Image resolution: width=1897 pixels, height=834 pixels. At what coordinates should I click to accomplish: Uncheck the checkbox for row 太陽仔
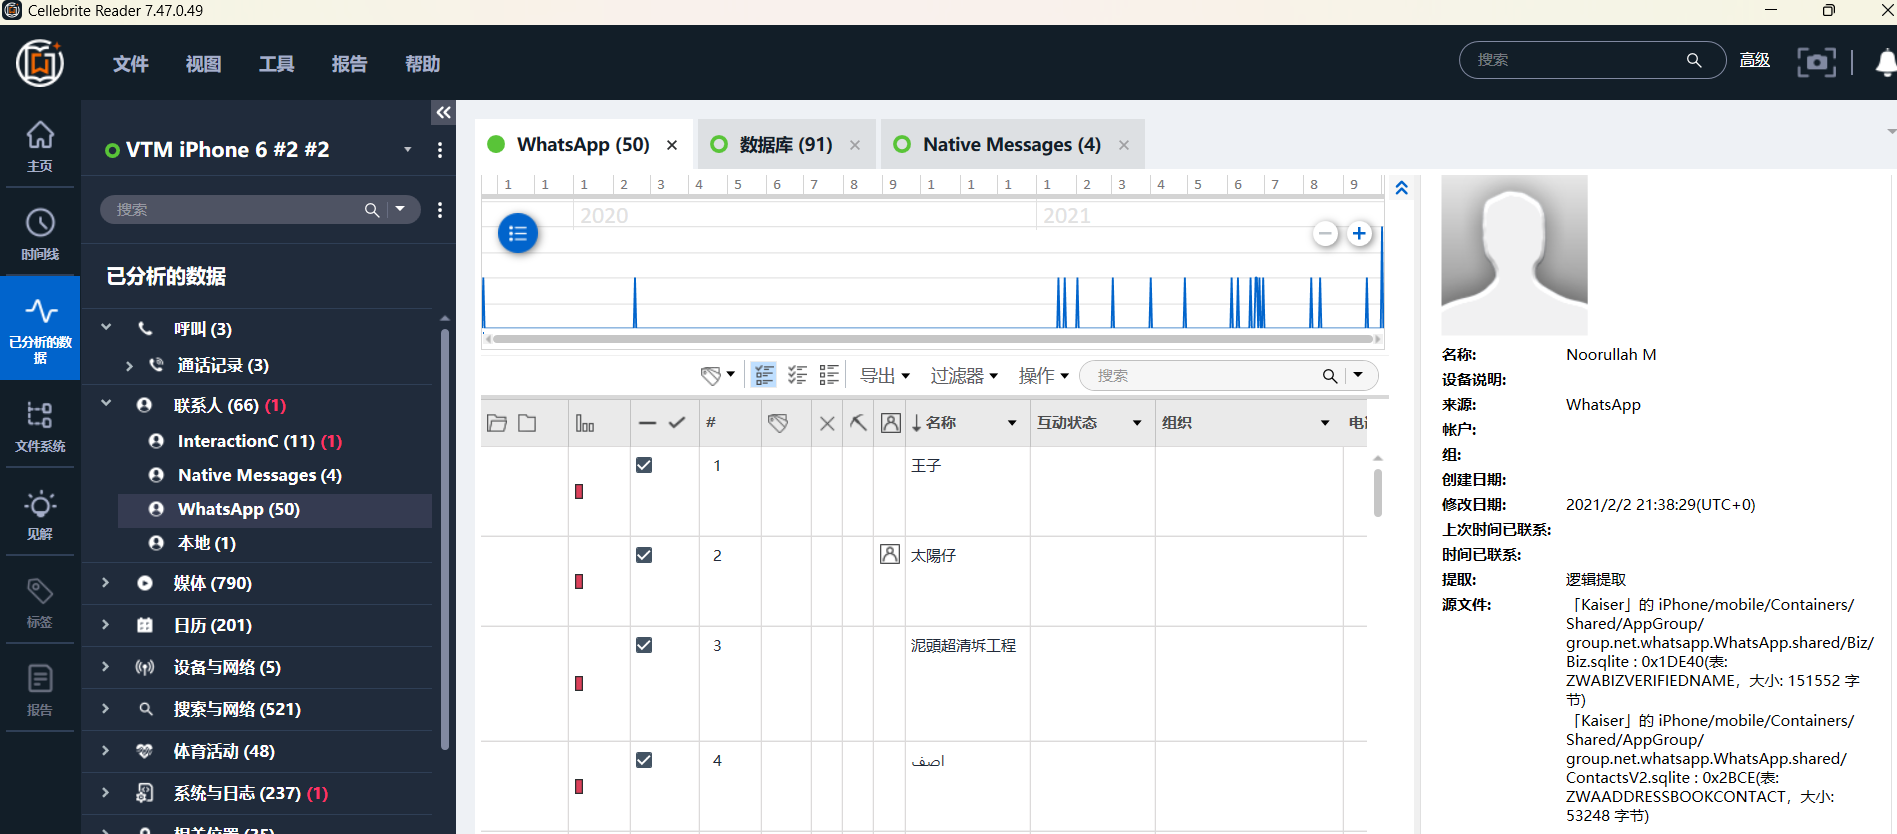pos(644,555)
